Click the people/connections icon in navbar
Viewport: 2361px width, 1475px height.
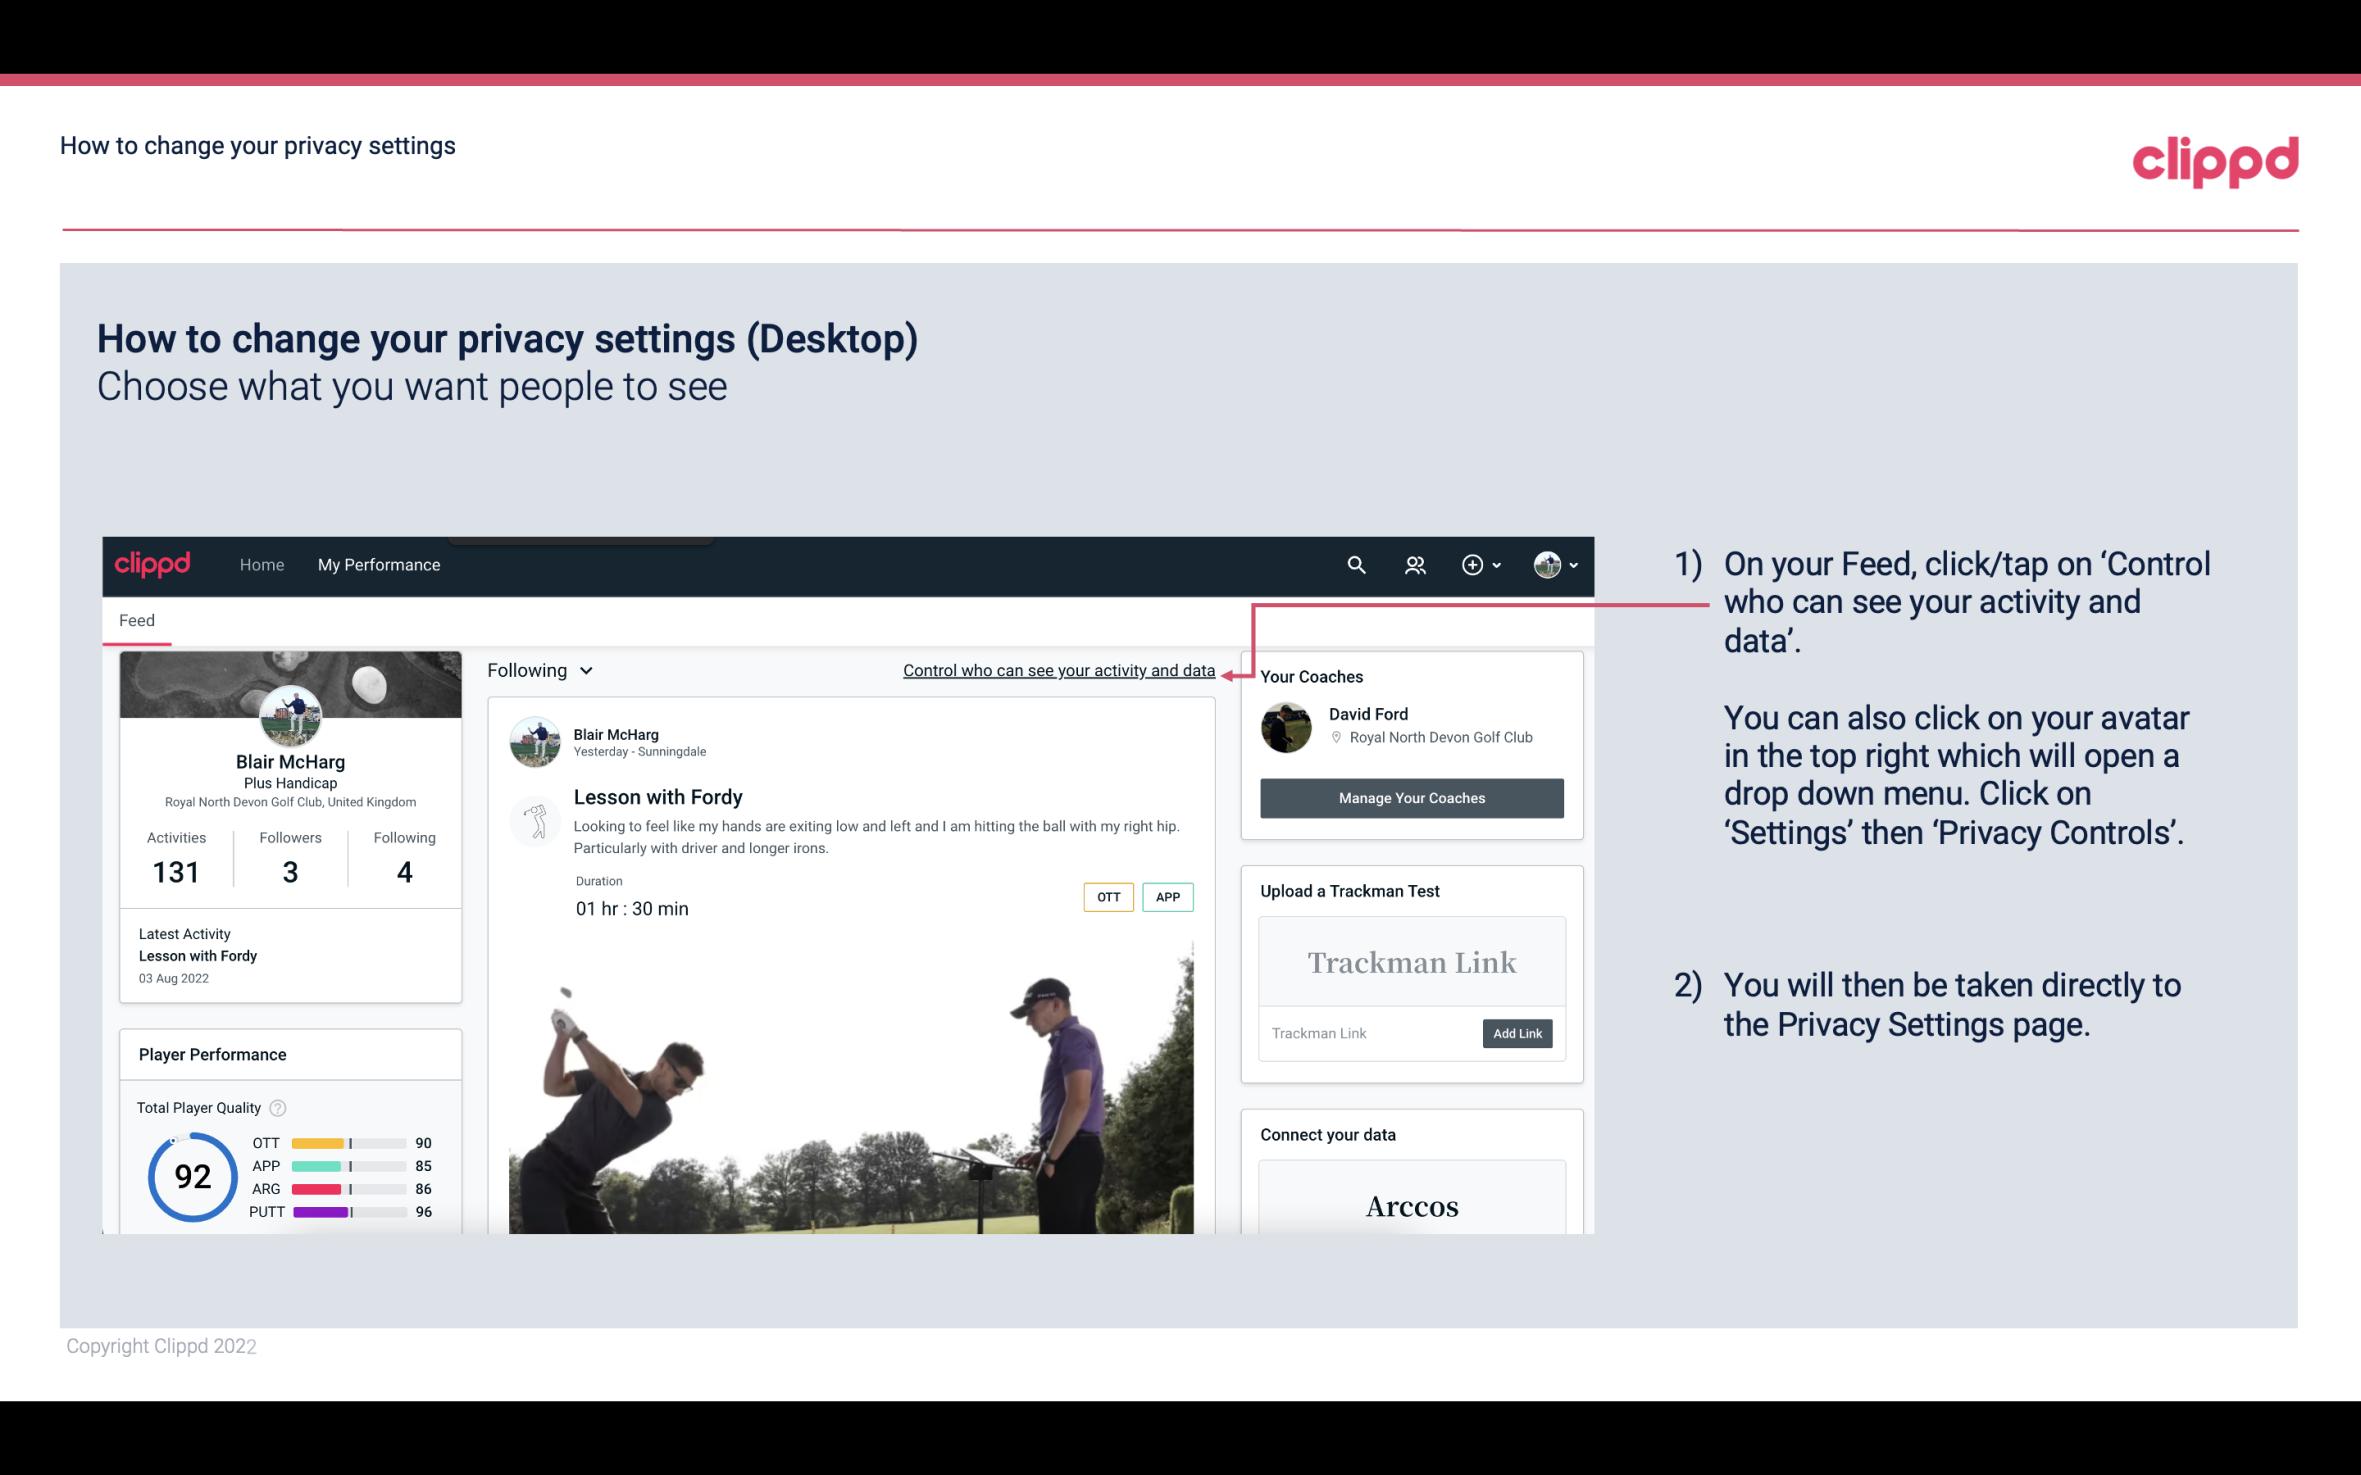[x=1415, y=564]
